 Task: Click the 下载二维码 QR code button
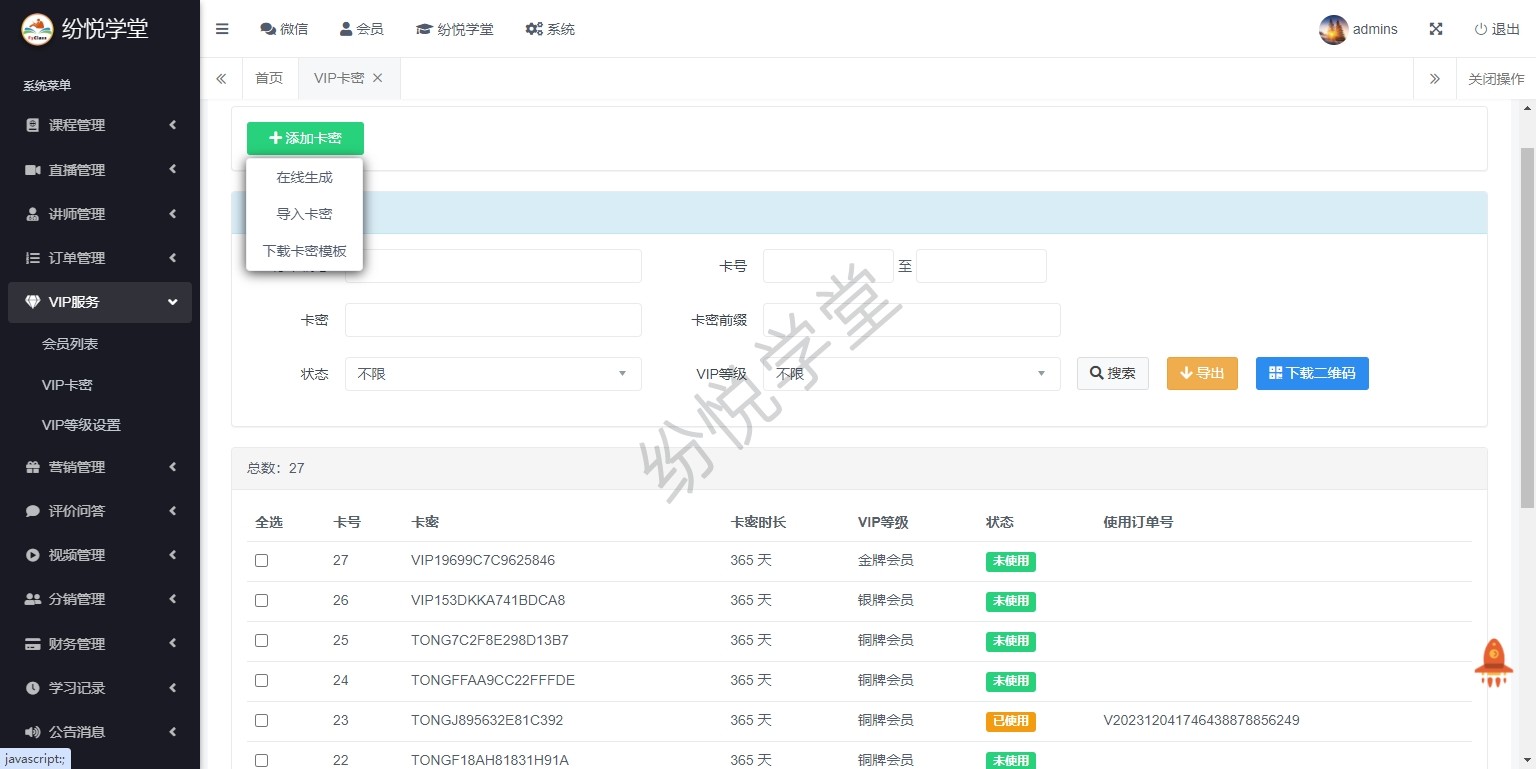click(x=1312, y=373)
